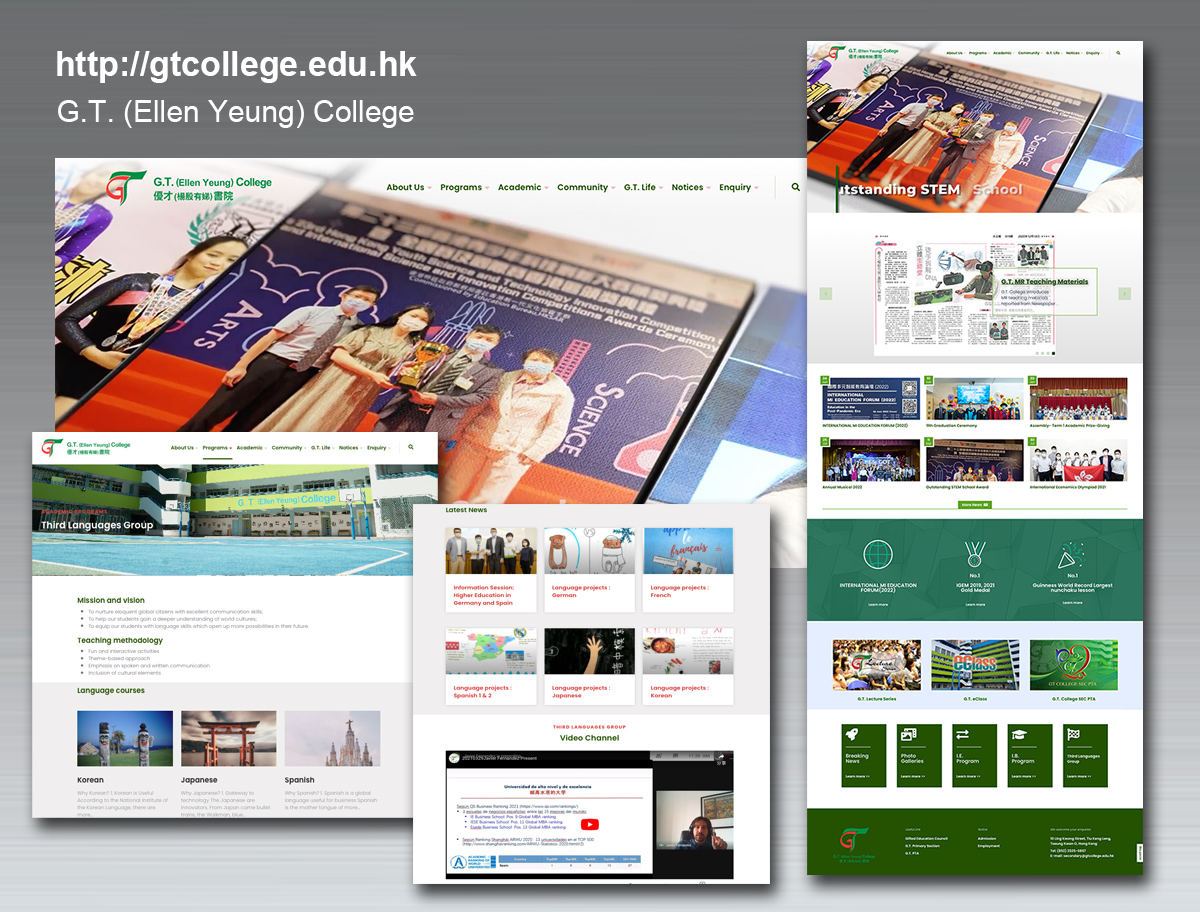The width and height of the screenshot is (1200, 912).
Task: Click arrows icon on I.E. Program tile
Action: coord(962,735)
